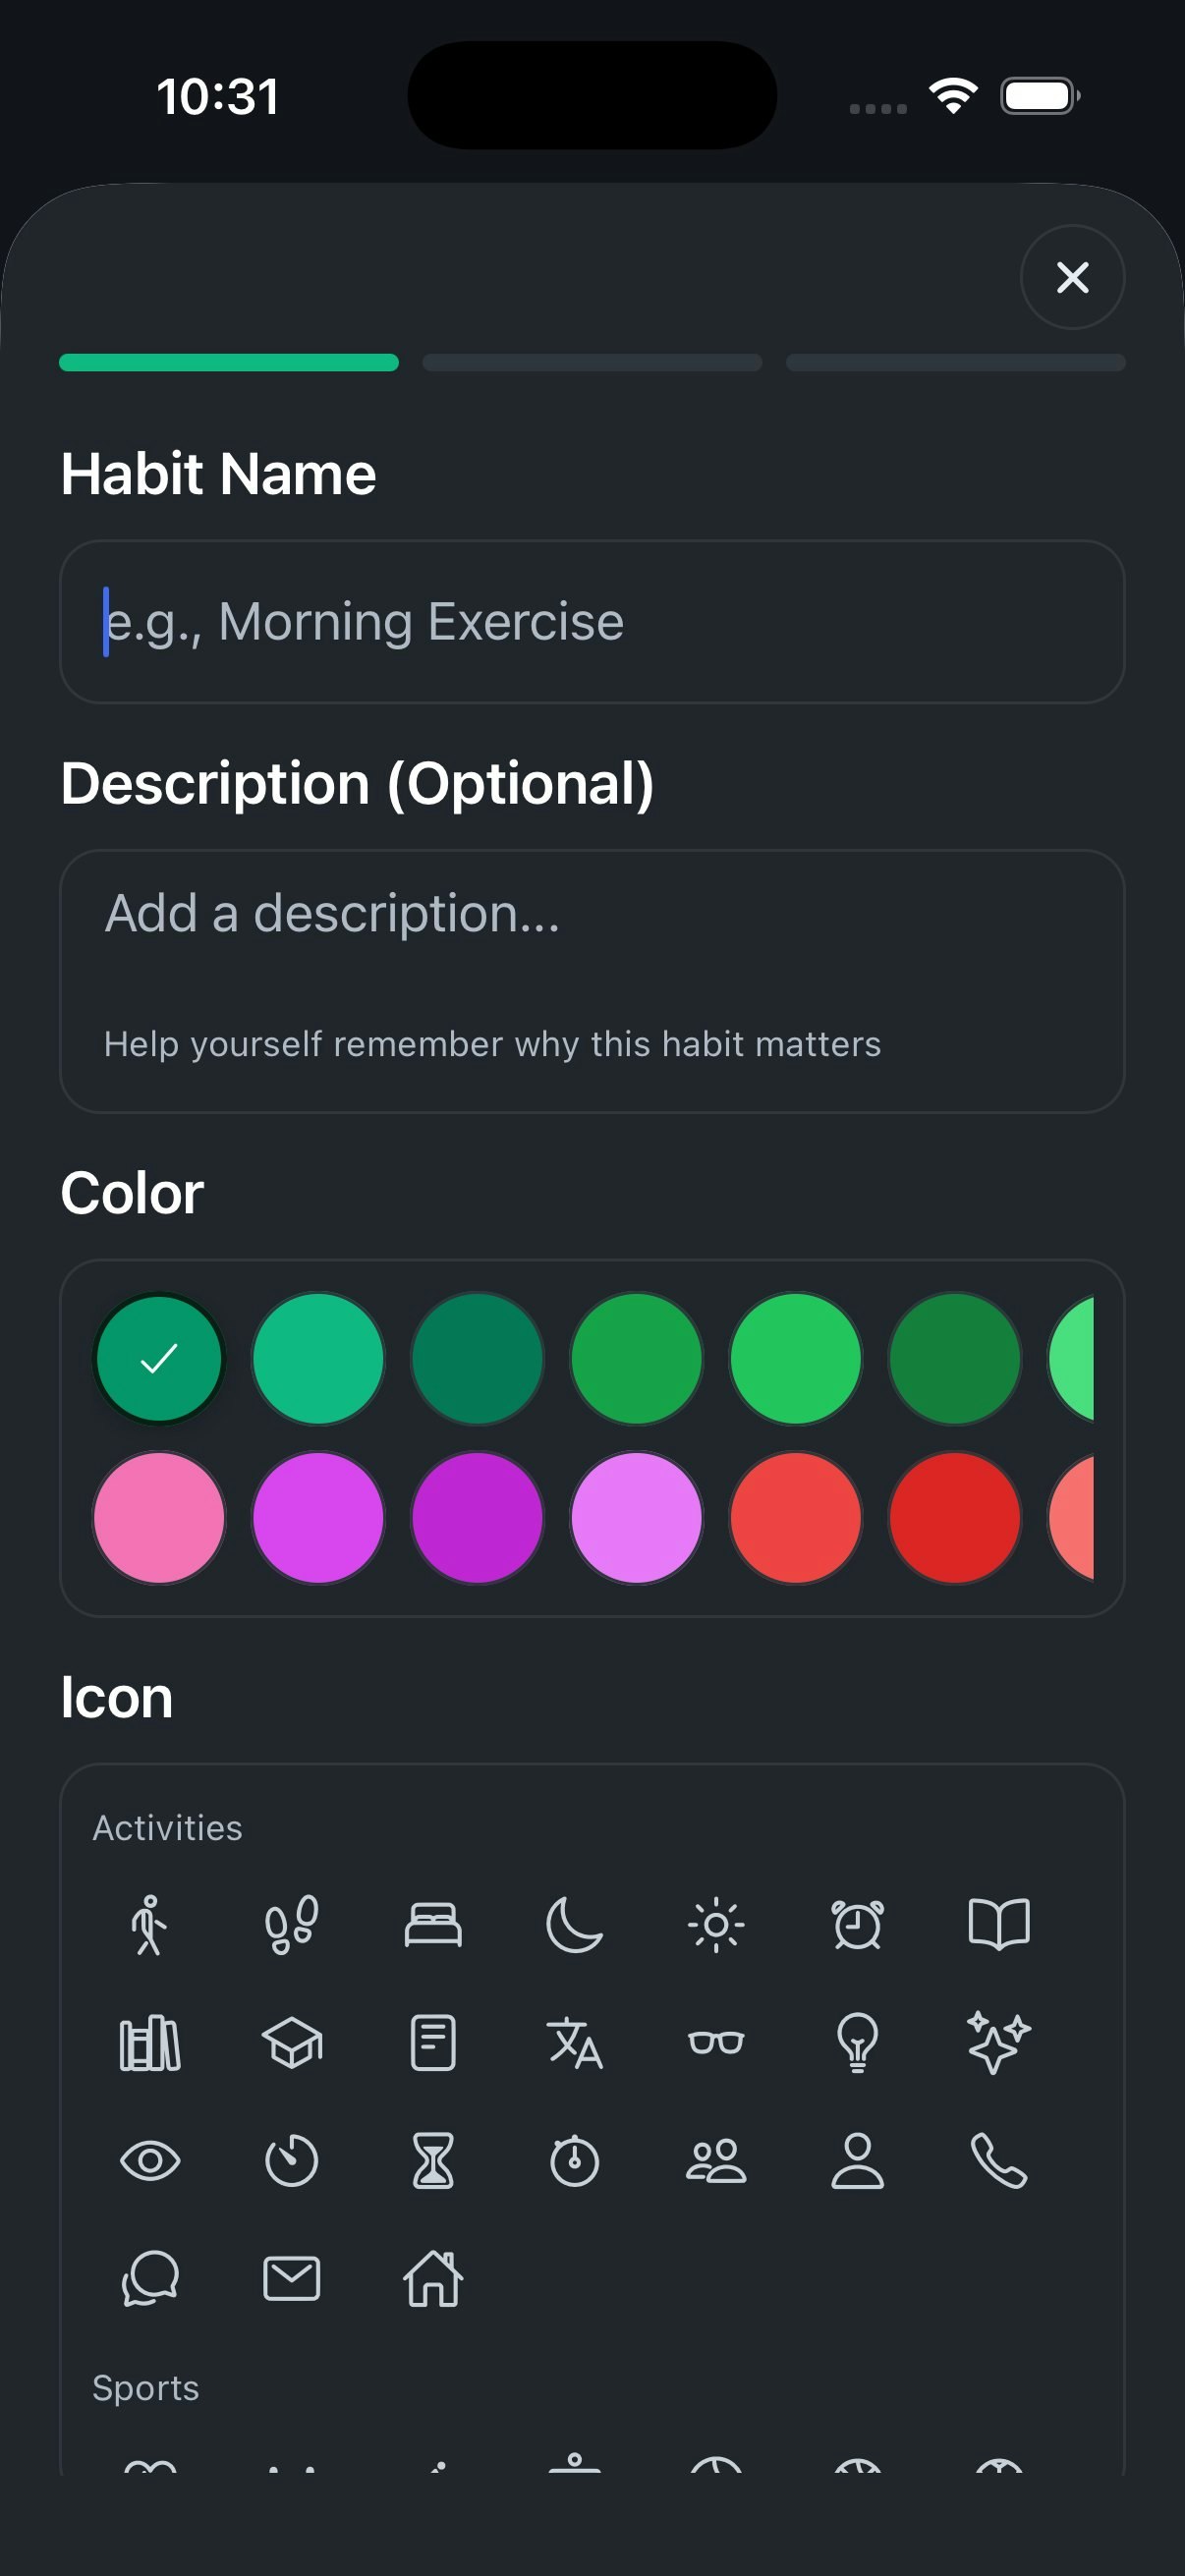Choose the moon icon
Viewport: 1185px width, 2576px height.
[576, 1925]
